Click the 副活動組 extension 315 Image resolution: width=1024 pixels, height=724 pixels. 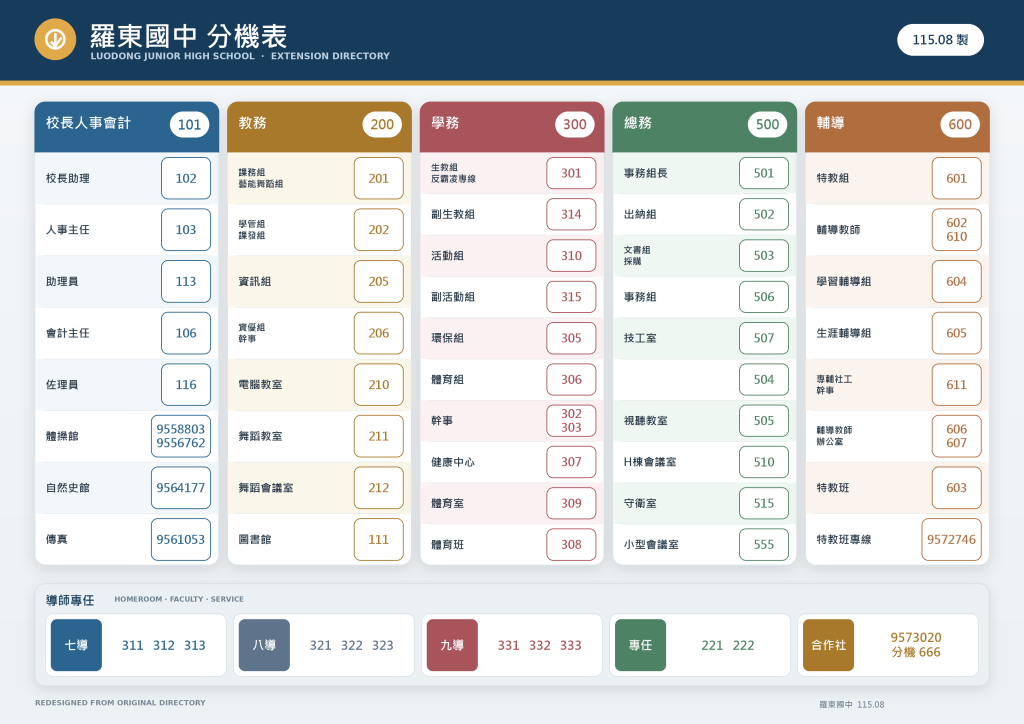pyautogui.click(x=571, y=296)
